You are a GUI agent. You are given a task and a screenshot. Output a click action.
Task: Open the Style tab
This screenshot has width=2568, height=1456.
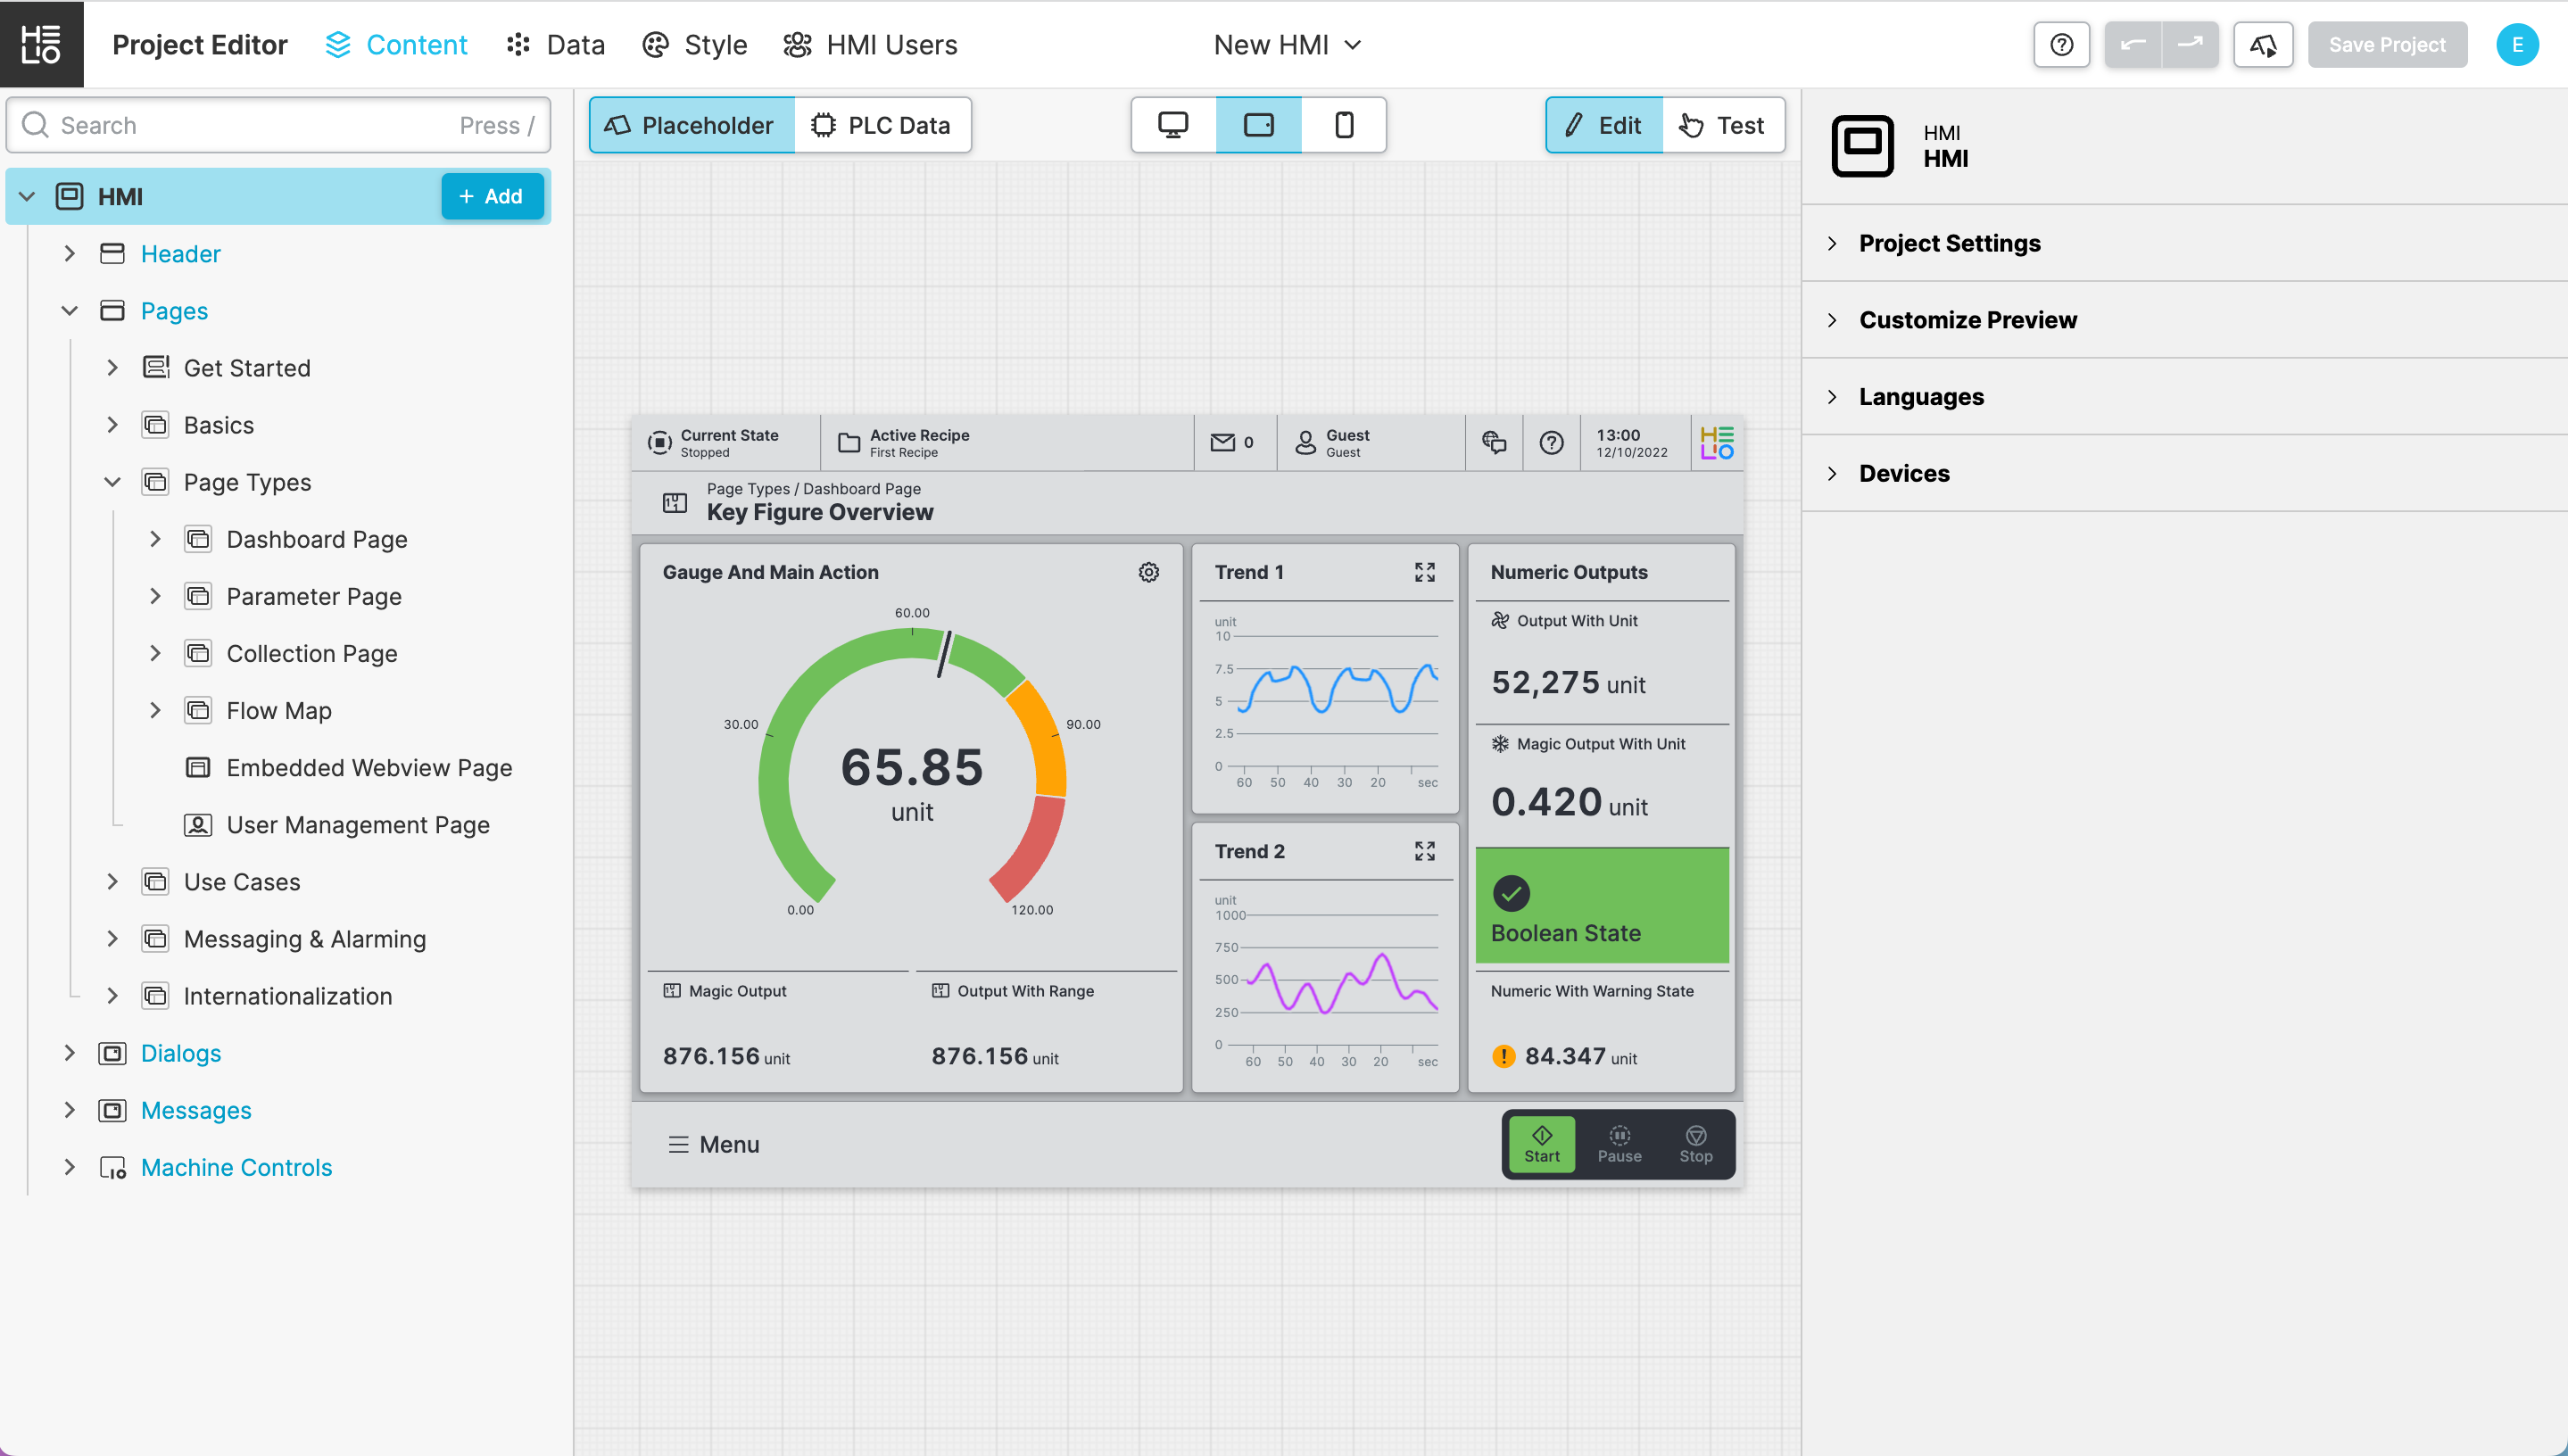(x=695, y=45)
